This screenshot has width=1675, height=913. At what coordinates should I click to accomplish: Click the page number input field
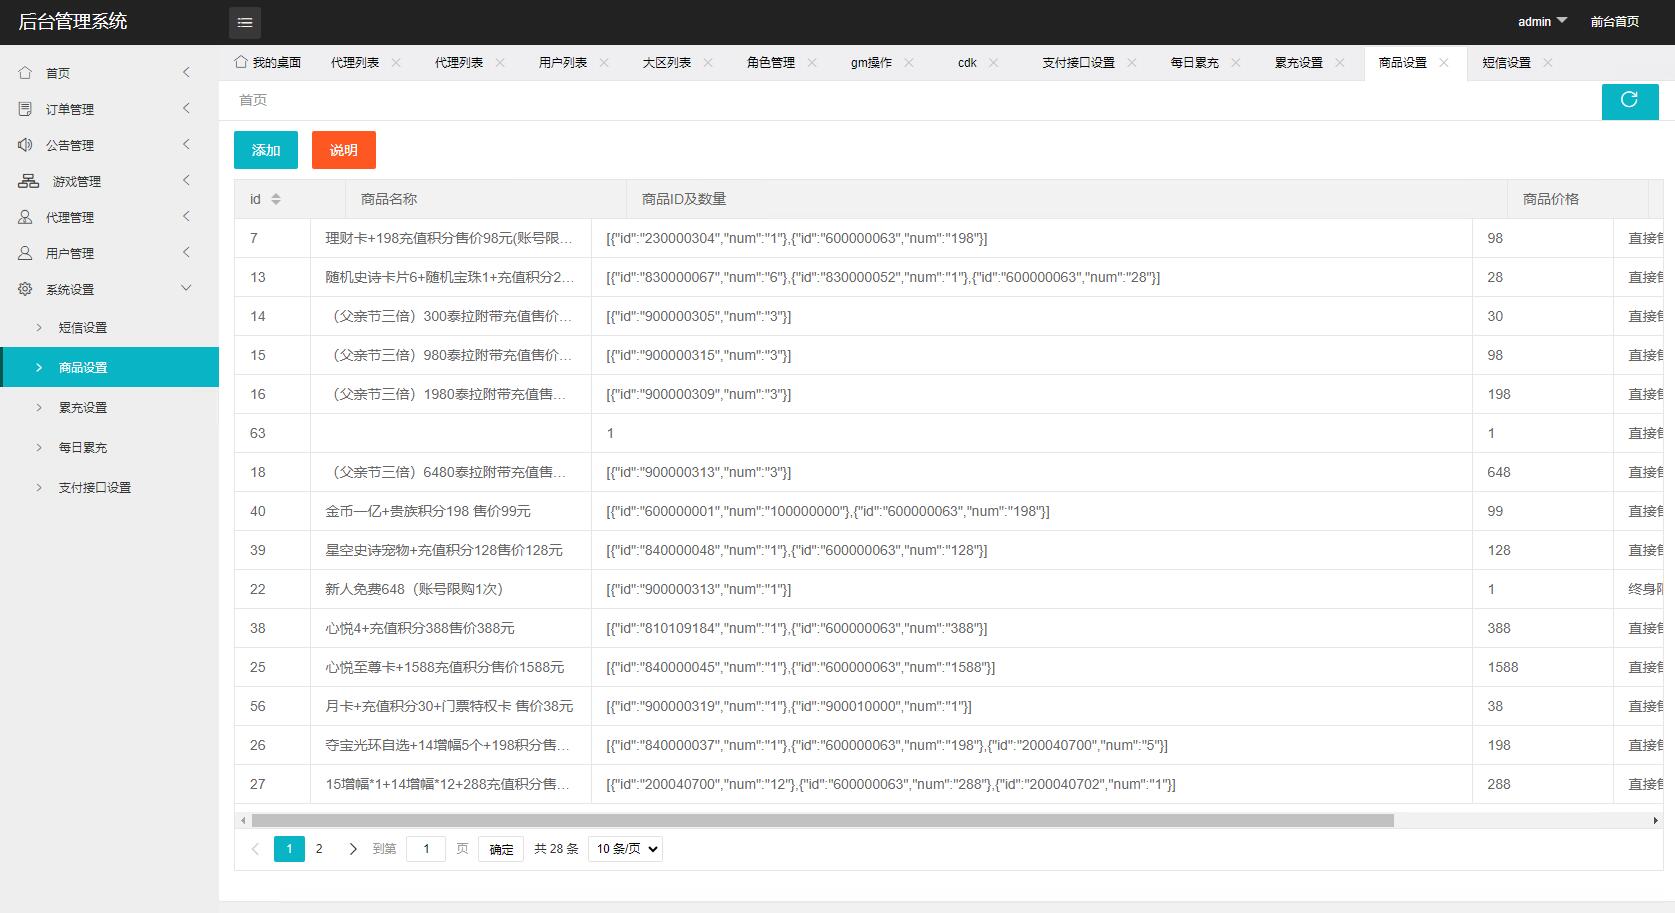click(x=426, y=849)
